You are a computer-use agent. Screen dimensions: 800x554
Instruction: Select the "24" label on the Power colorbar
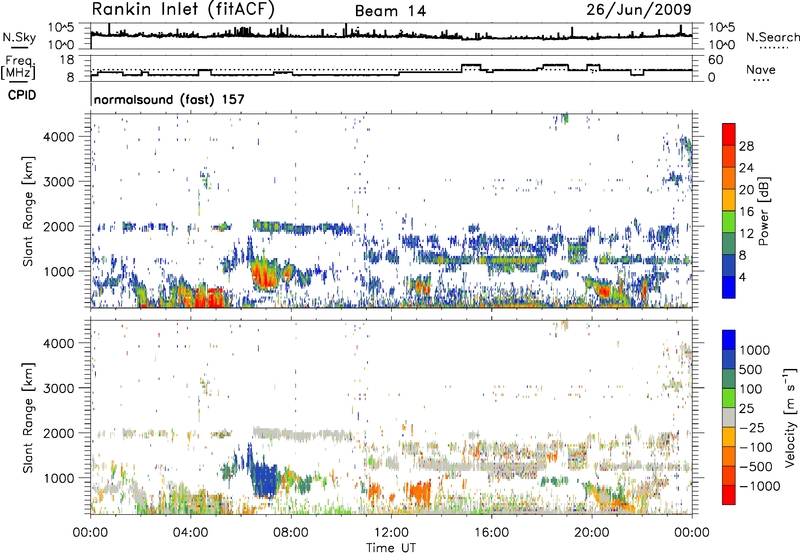[746, 168]
